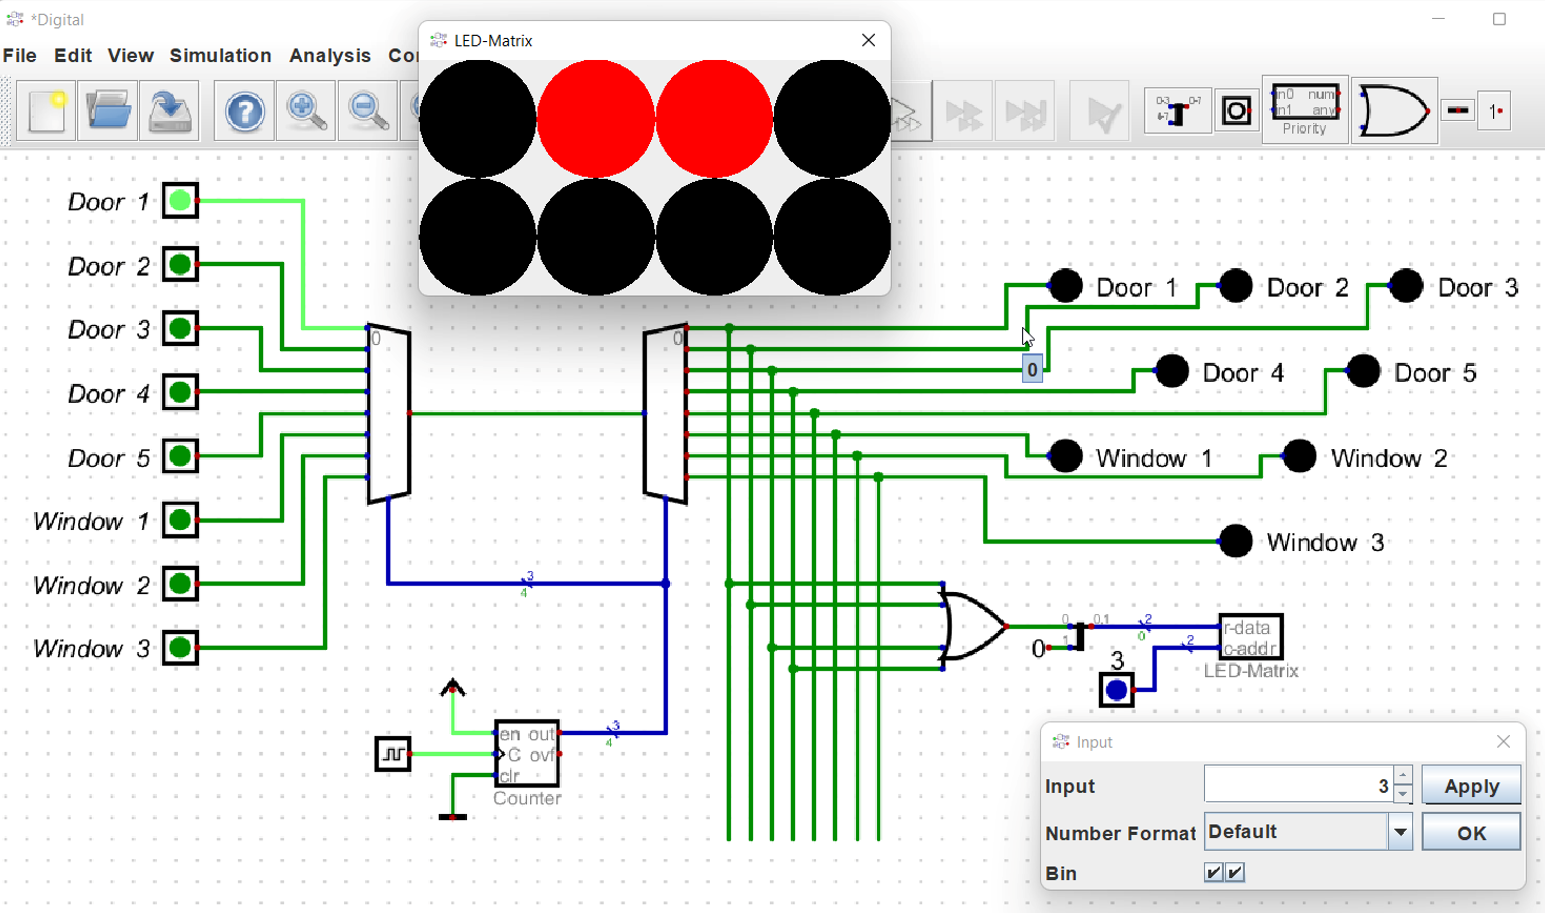This screenshot has width=1545, height=913.
Task: Select the Priority encoder component
Action: (x=1305, y=110)
